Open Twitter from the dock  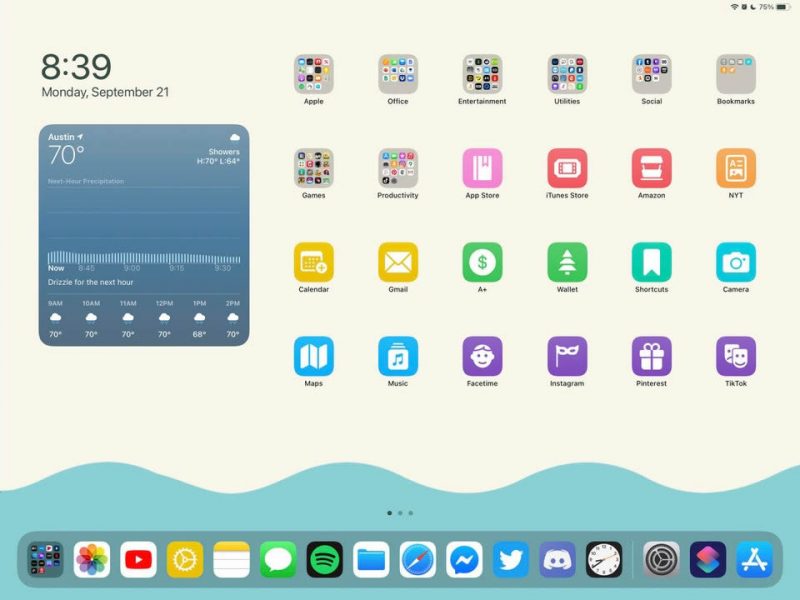click(510, 559)
